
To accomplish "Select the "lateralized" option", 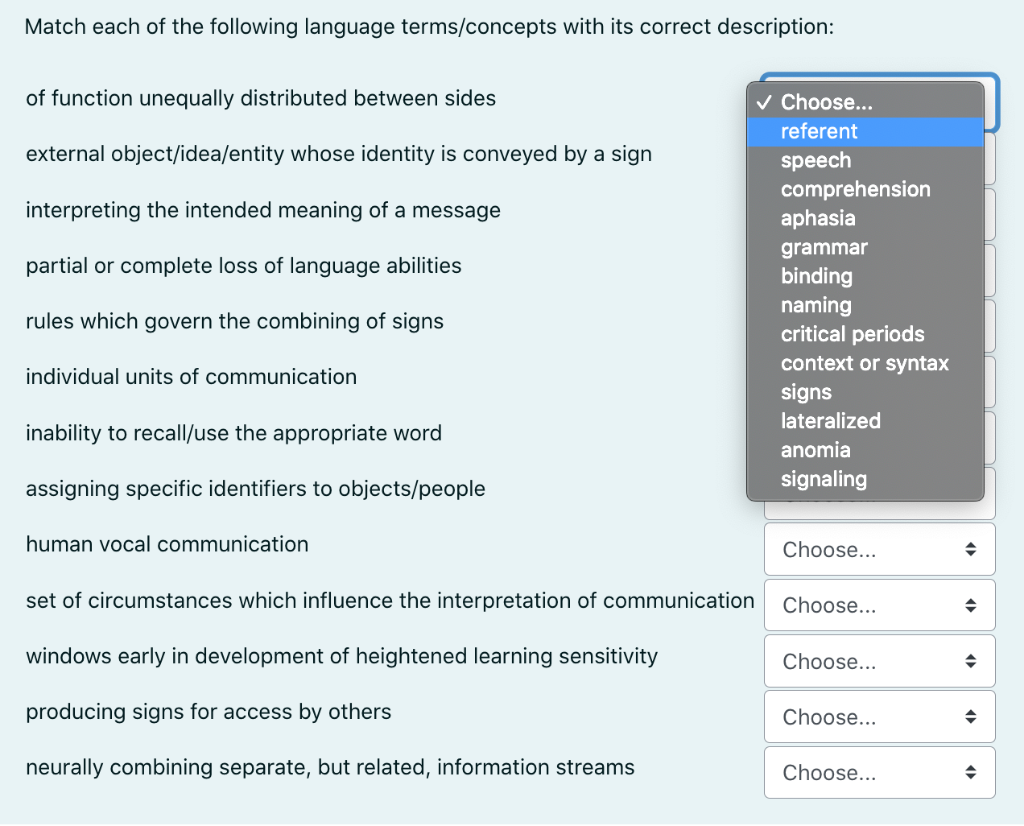I will [831, 421].
